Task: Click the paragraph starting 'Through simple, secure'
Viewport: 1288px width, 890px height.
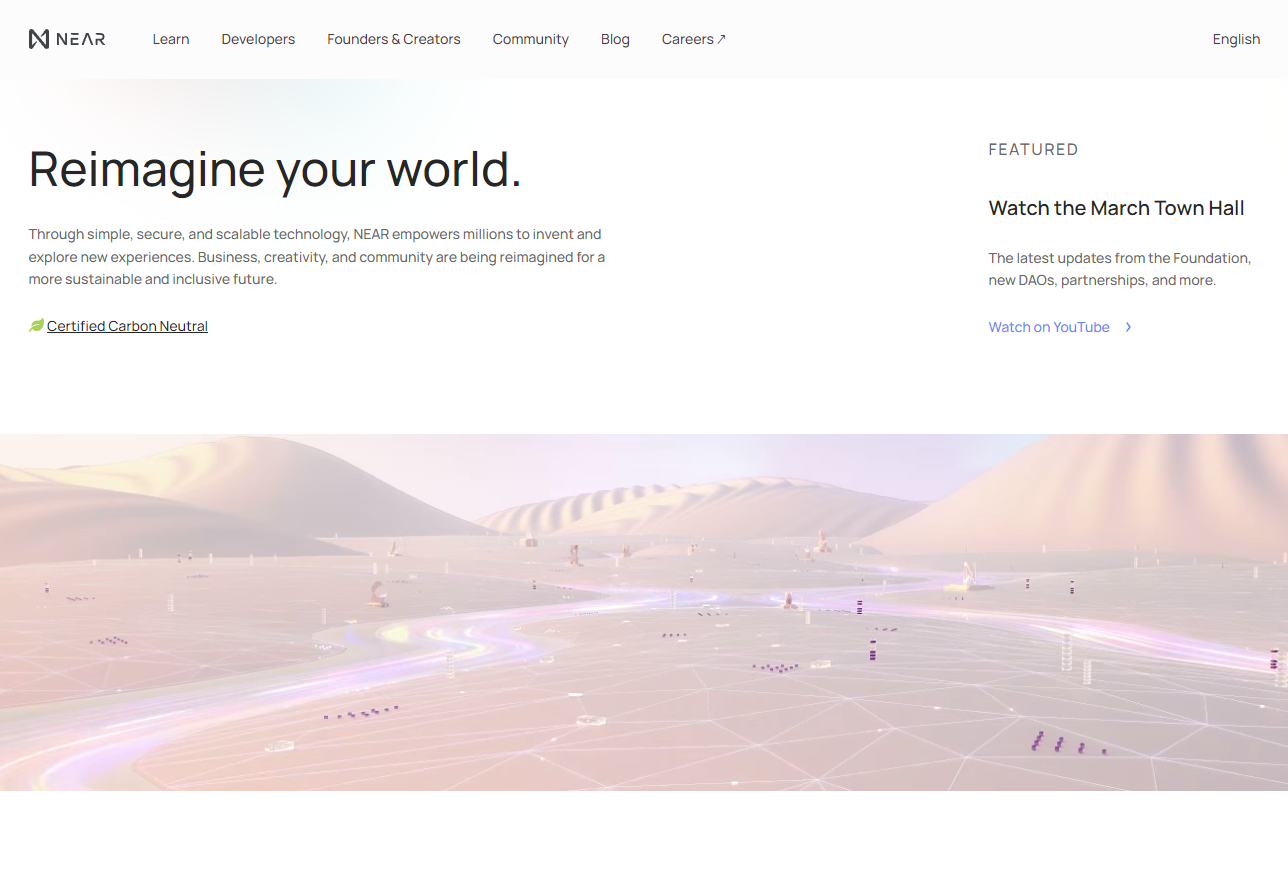Action: 317,257
